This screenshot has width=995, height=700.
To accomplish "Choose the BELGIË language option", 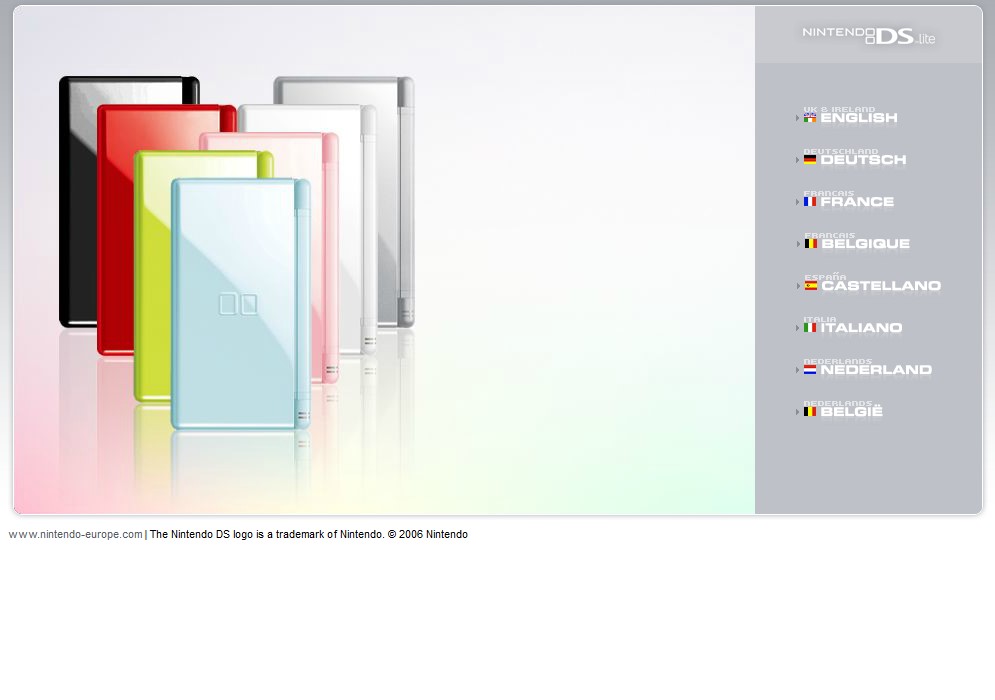I will click(852, 411).
